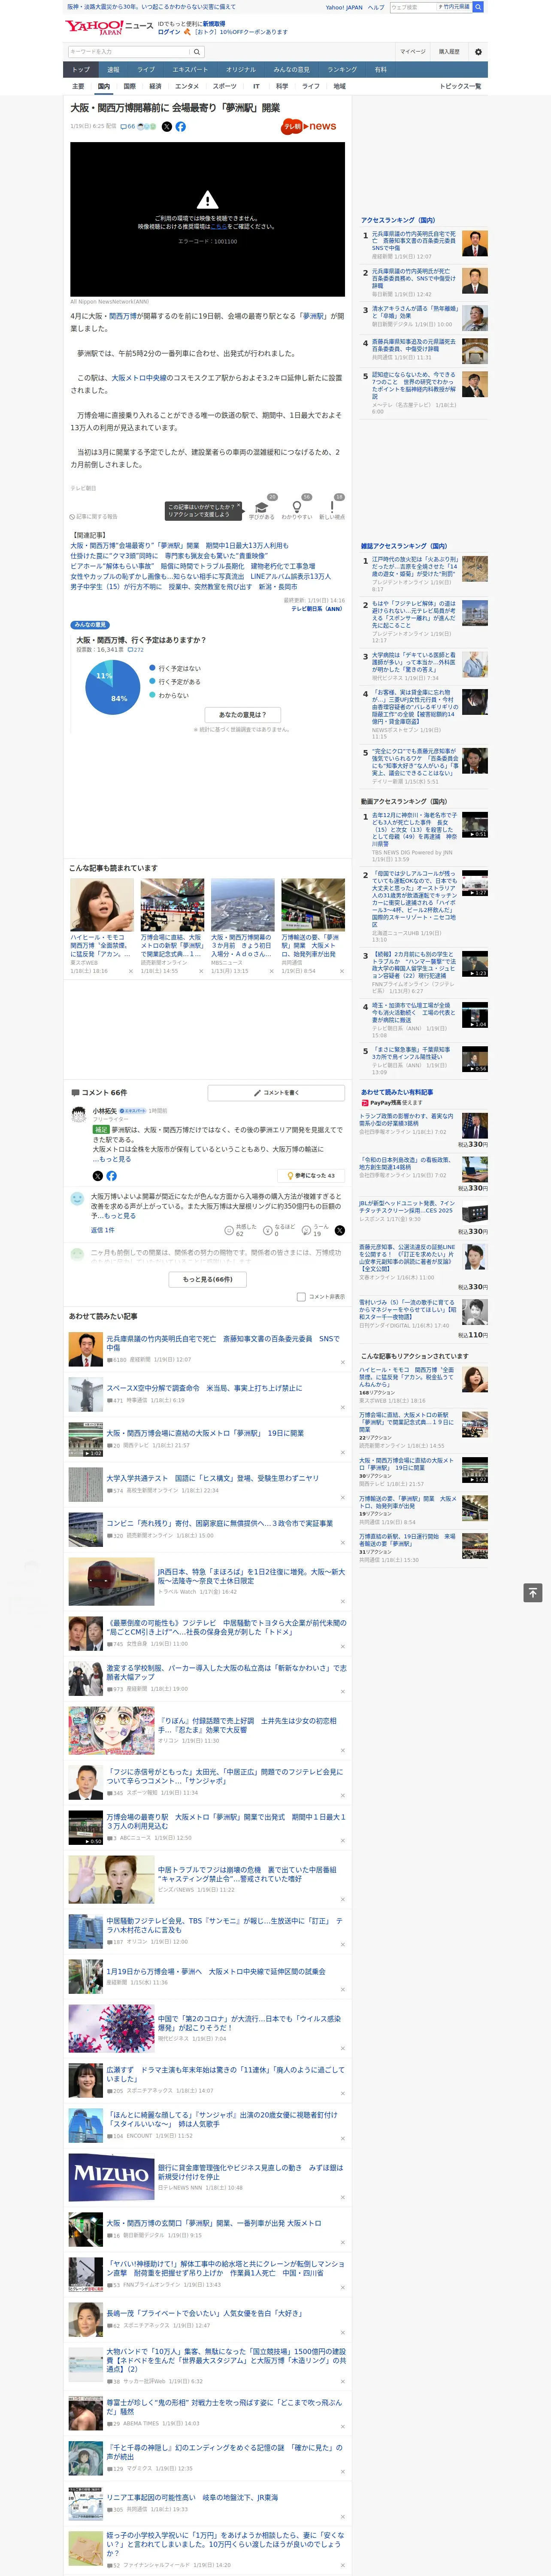Open the エキスパート navigation tab
The height and width of the screenshot is (2576, 551).
(190, 70)
